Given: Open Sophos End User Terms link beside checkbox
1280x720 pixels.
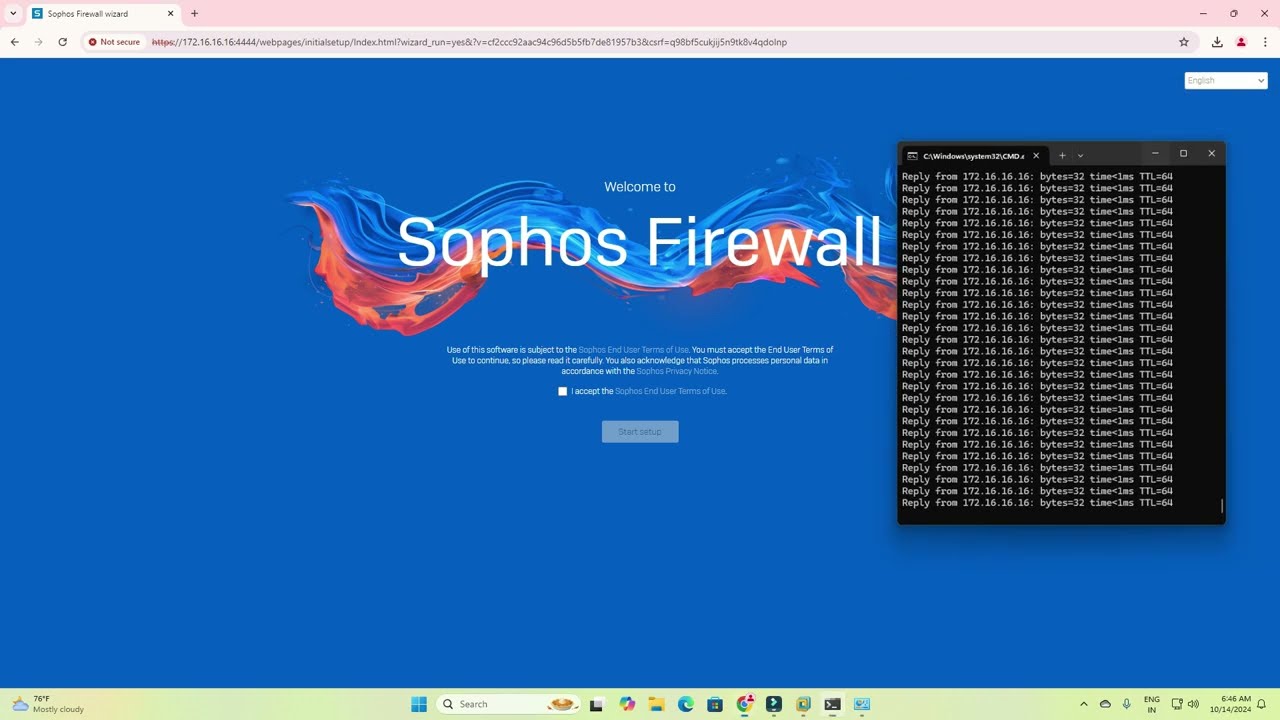Looking at the screenshot, I should coord(670,391).
